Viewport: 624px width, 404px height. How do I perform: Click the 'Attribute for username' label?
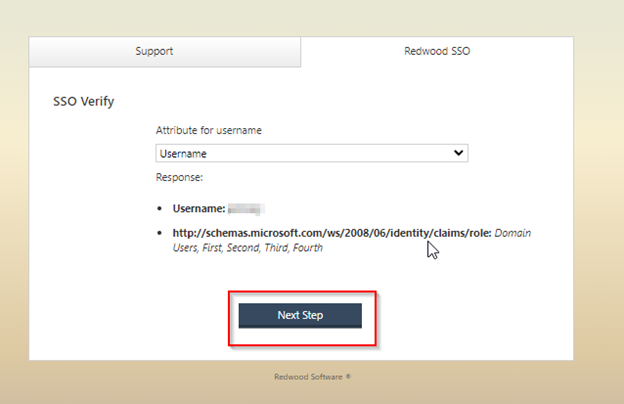click(x=209, y=130)
